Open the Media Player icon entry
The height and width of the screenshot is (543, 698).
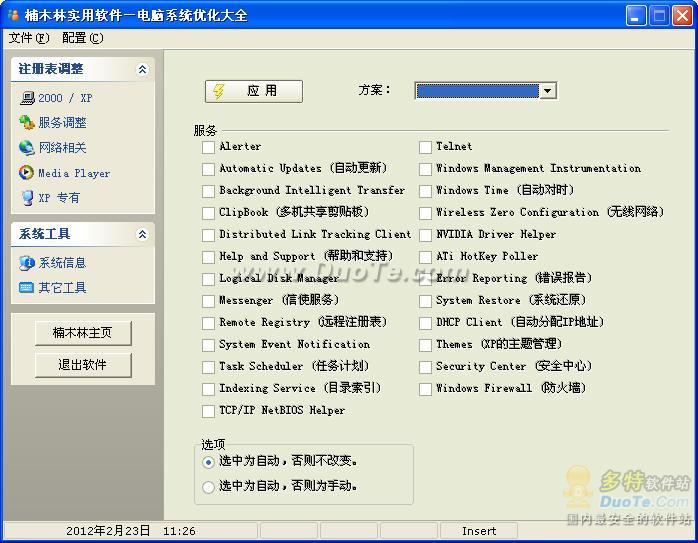coord(27,173)
